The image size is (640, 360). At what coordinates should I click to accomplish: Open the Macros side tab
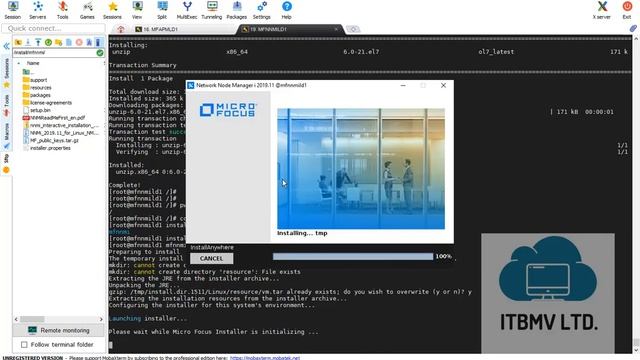tap(6, 136)
